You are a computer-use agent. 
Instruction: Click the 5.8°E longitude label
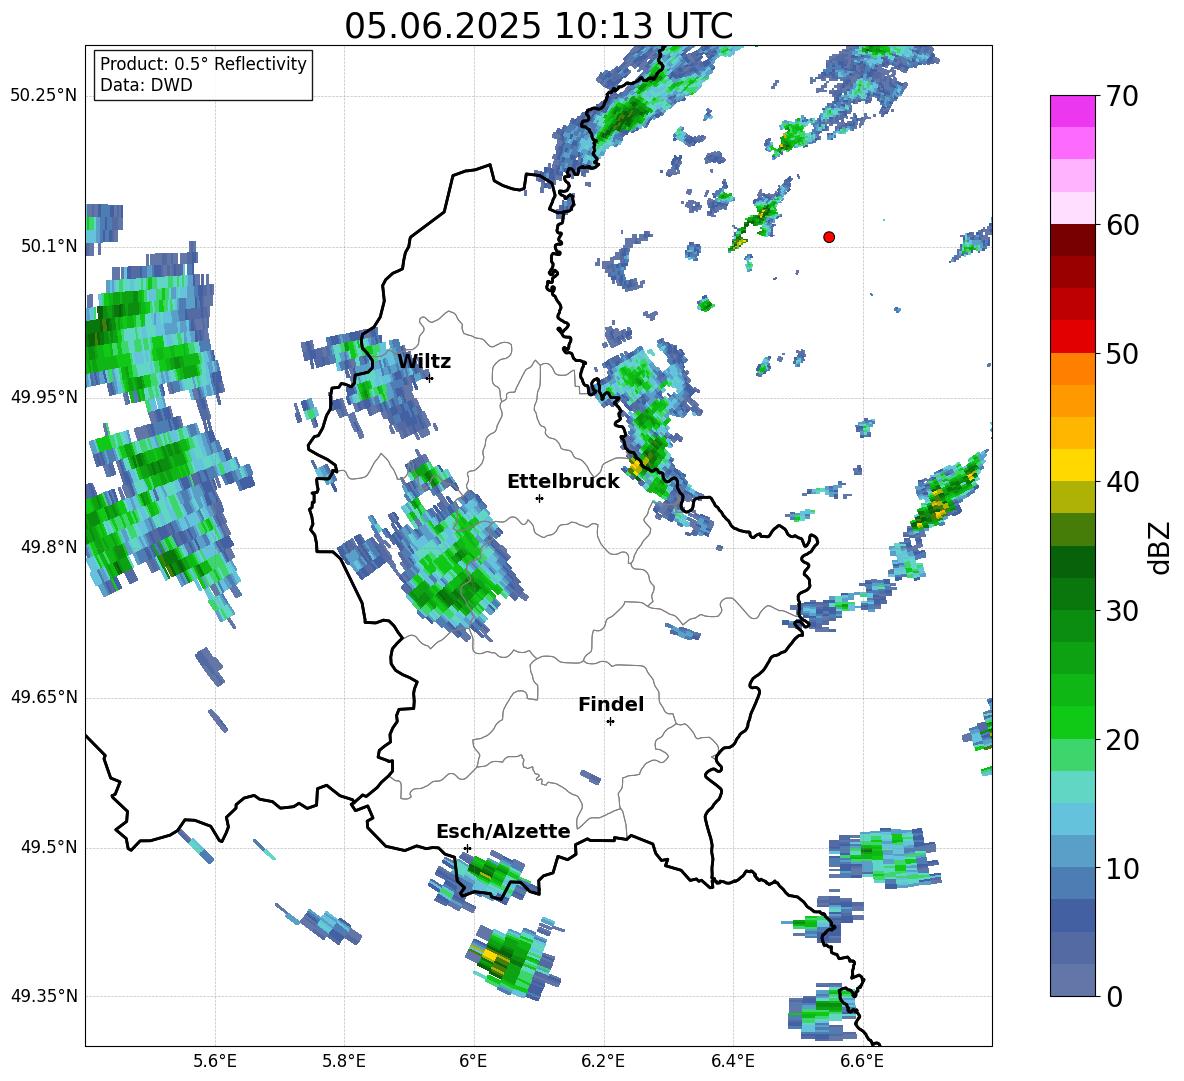[x=344, y=1061]
